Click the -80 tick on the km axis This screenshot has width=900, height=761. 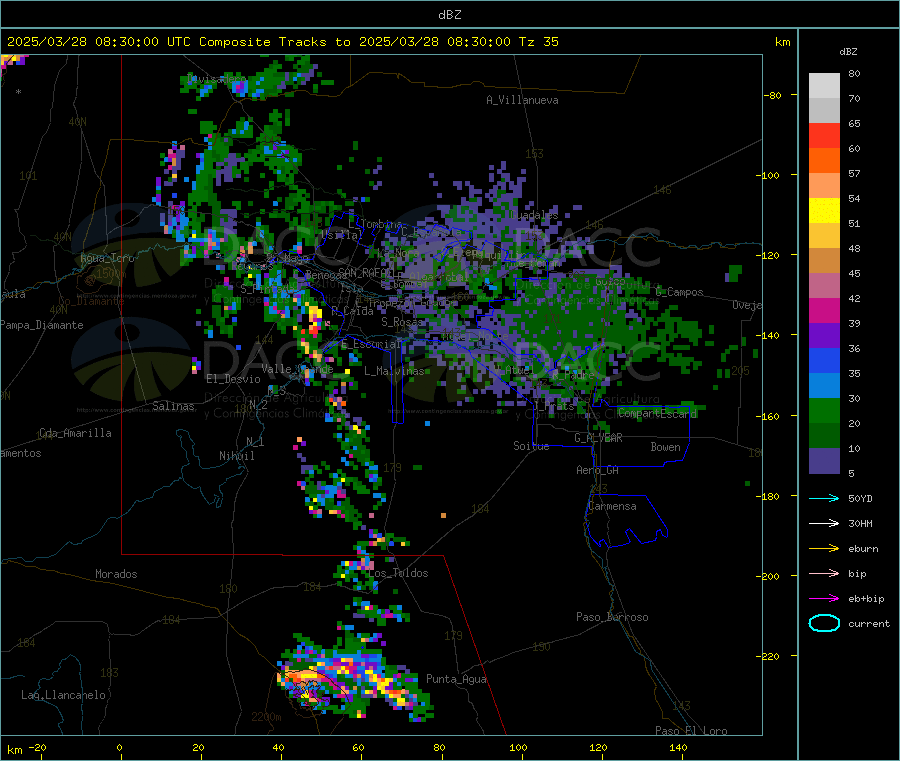point(772,95)
